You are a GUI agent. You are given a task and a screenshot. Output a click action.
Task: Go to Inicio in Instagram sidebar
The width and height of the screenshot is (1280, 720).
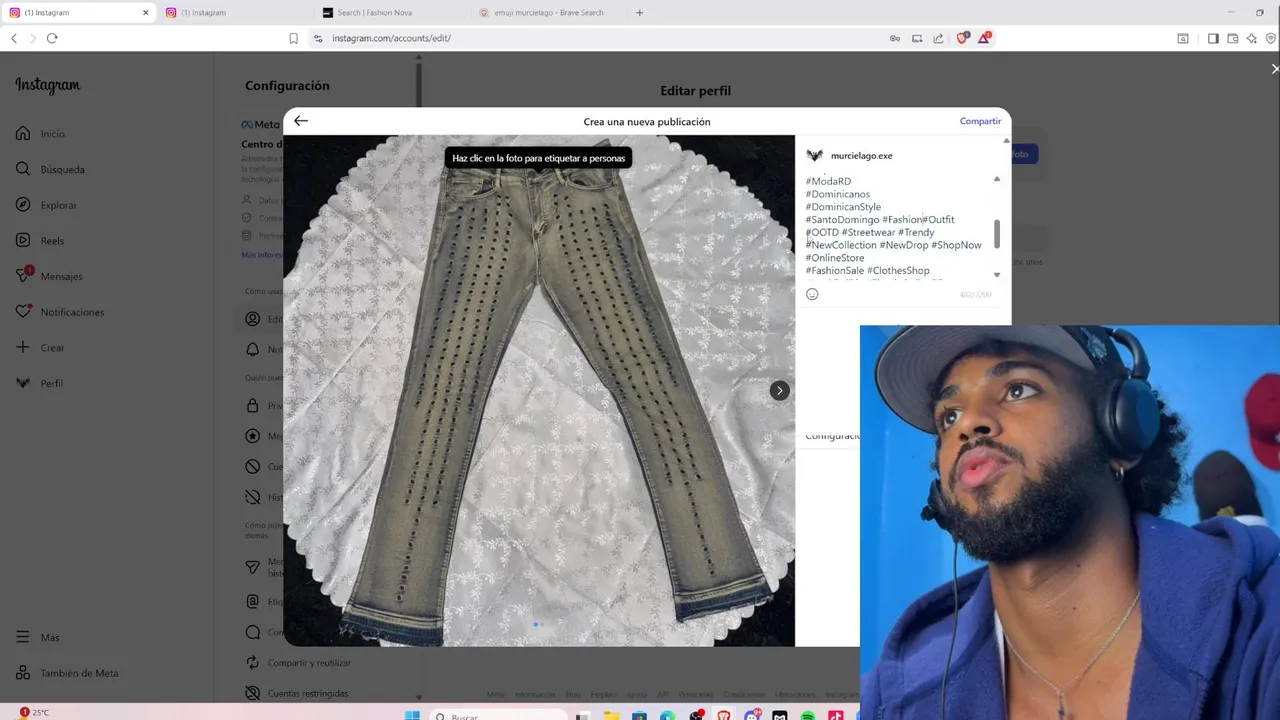pos(41,134)
